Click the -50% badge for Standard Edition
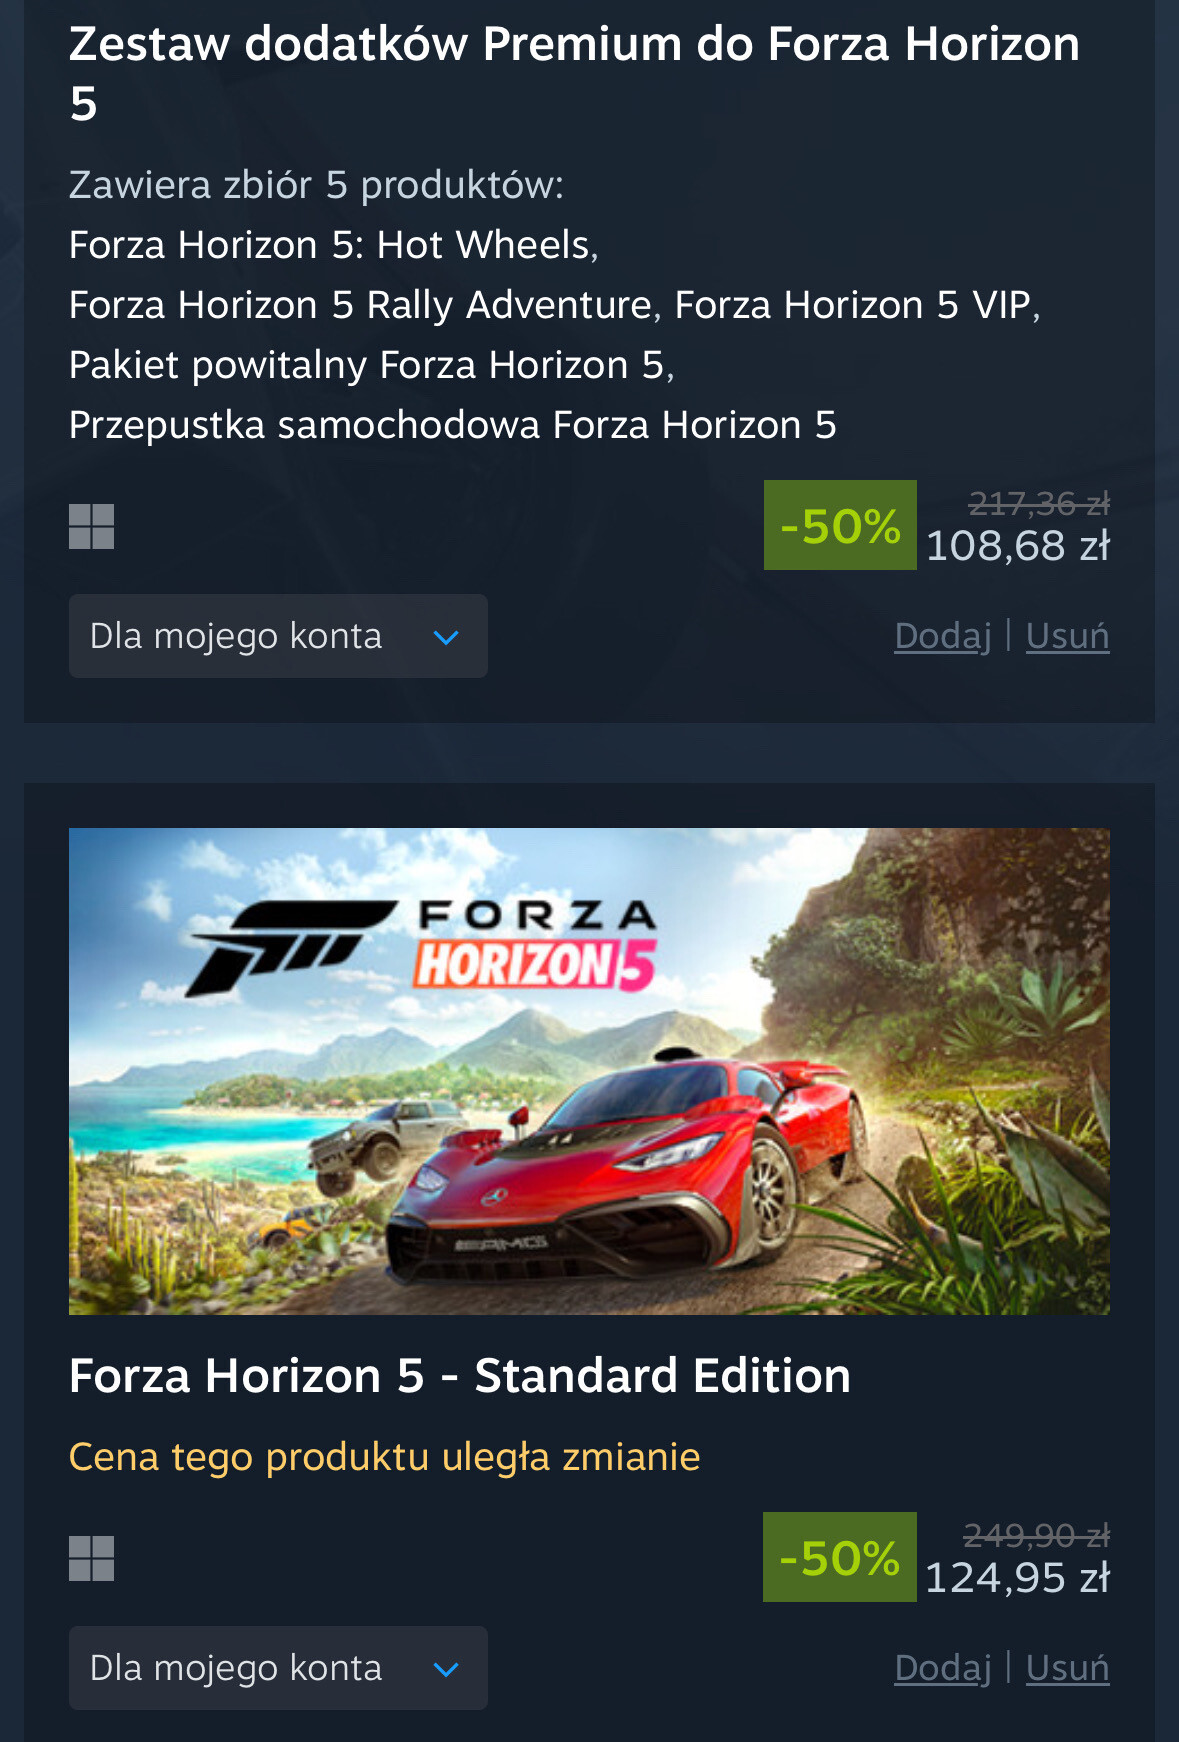The width and height of the screenshot is (1179, 1742). coord(840,1557)
